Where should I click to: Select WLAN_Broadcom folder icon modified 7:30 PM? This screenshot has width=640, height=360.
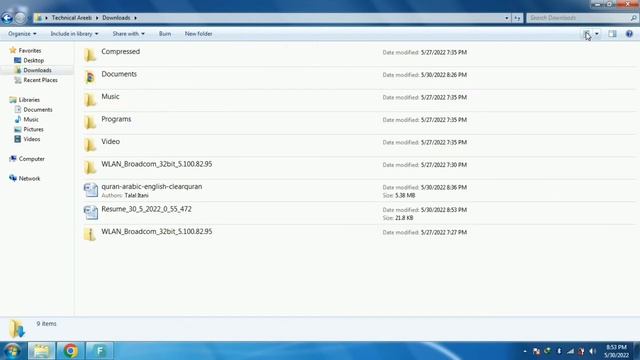coord(90,167)
